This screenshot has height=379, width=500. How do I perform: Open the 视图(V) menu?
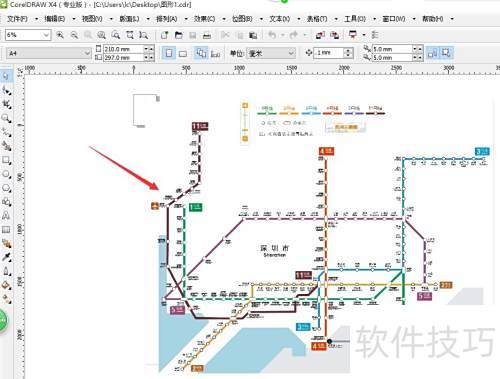click(92, 19)
